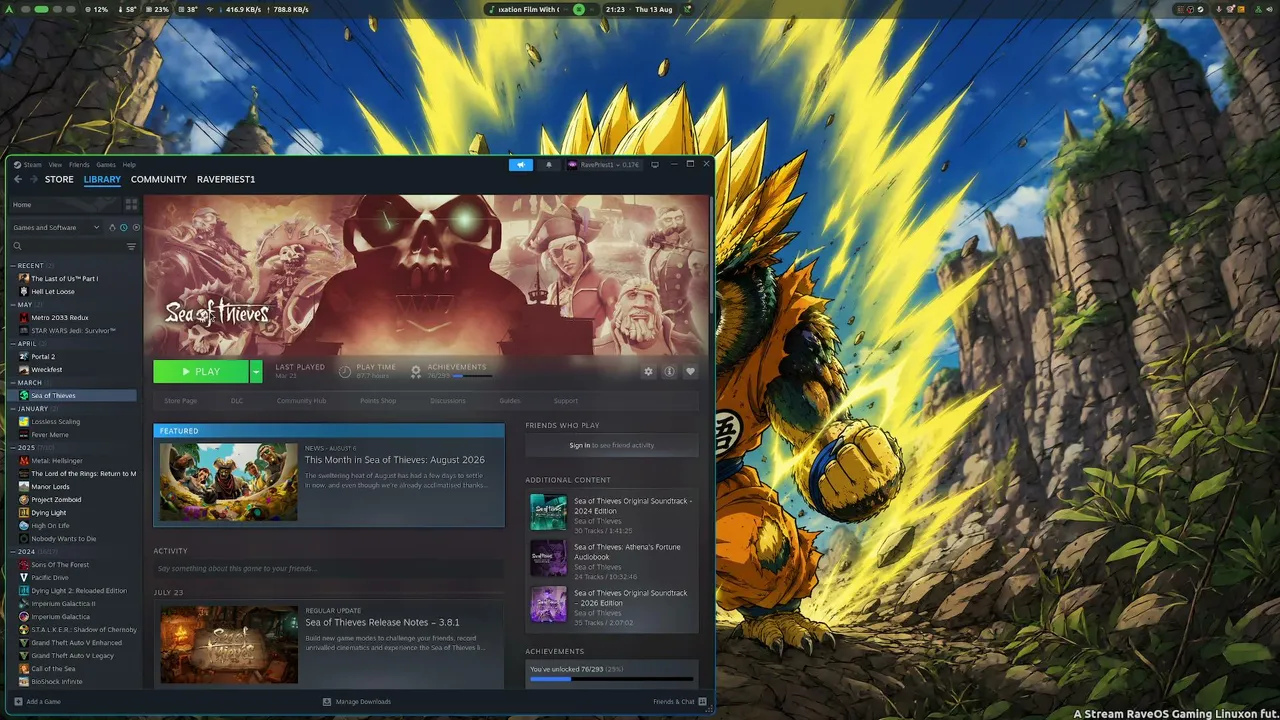Collapse the JANUARY library category

pos(13,409)
